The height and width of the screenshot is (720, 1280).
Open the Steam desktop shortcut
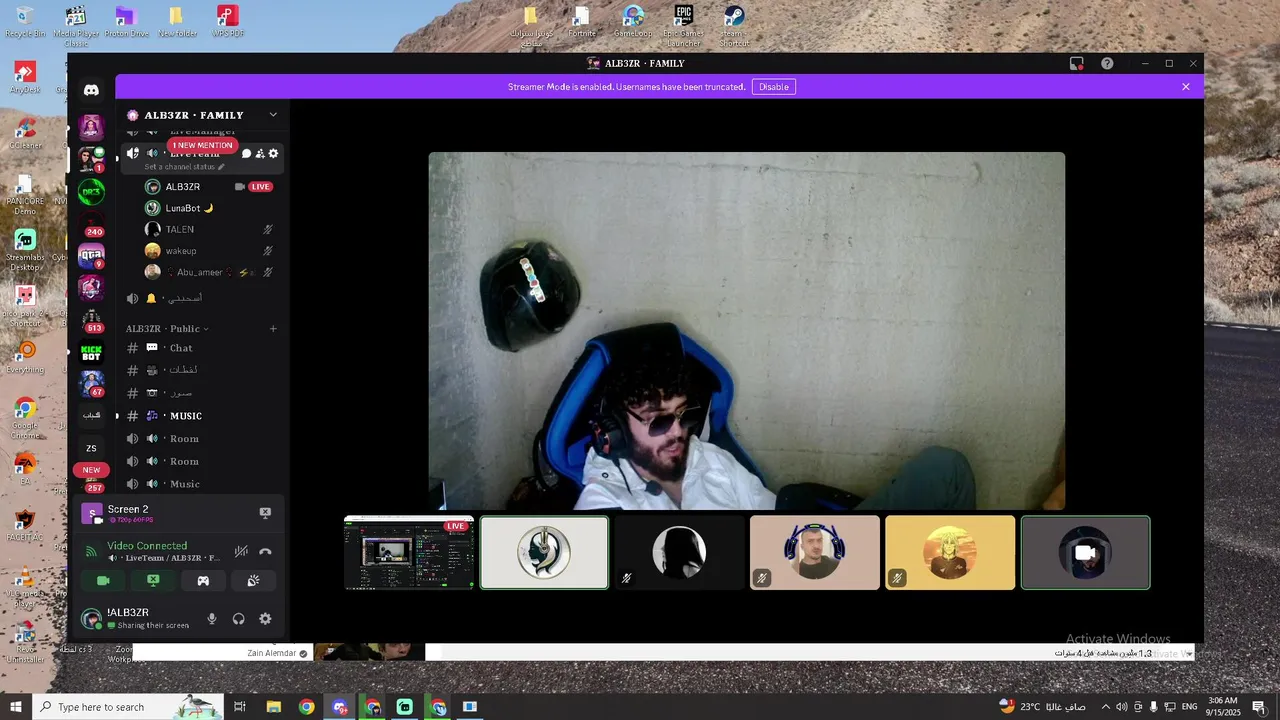coord(734,25)
